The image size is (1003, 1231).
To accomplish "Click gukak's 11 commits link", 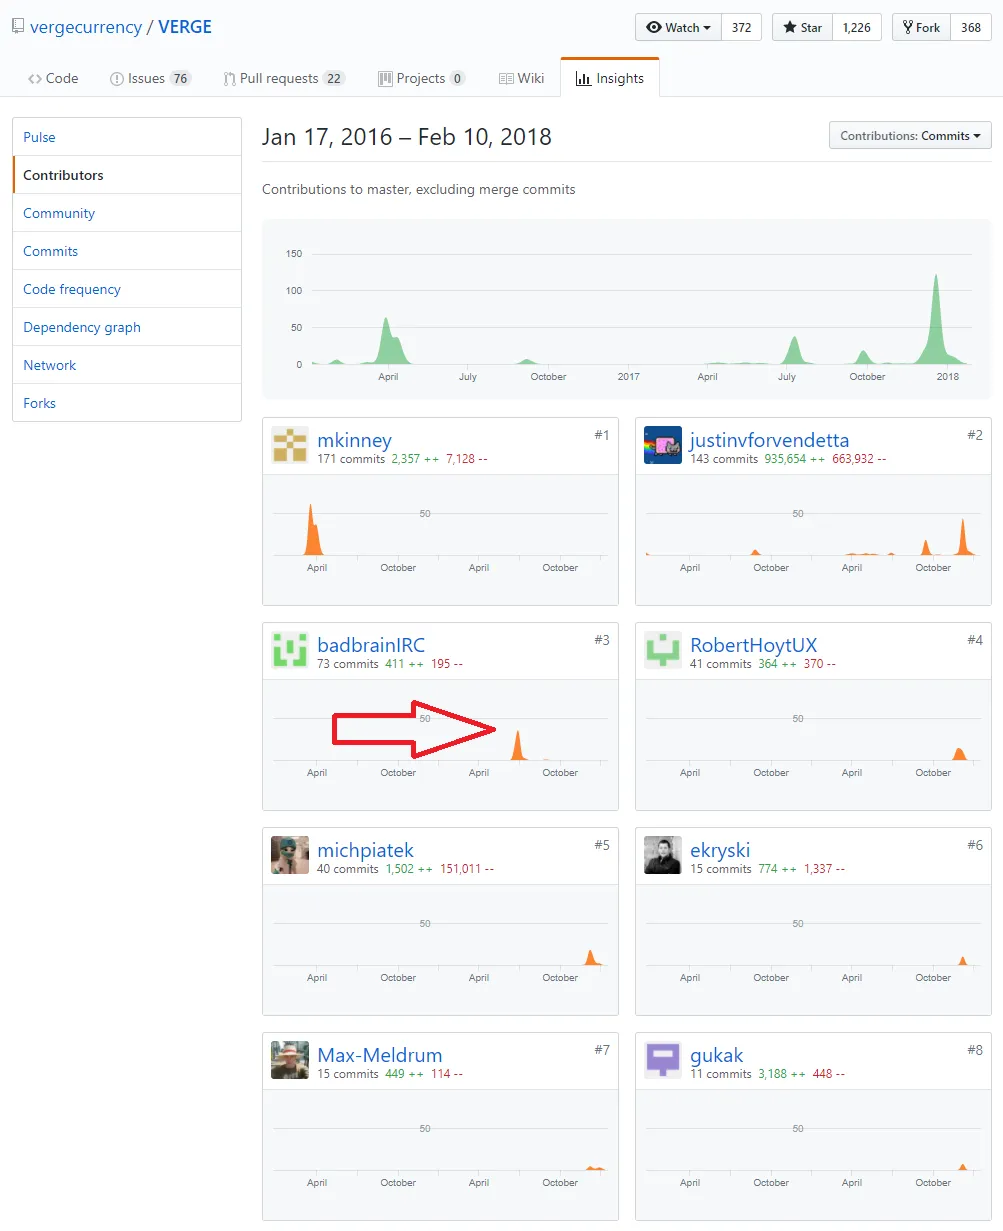I will coord(720,1074).
